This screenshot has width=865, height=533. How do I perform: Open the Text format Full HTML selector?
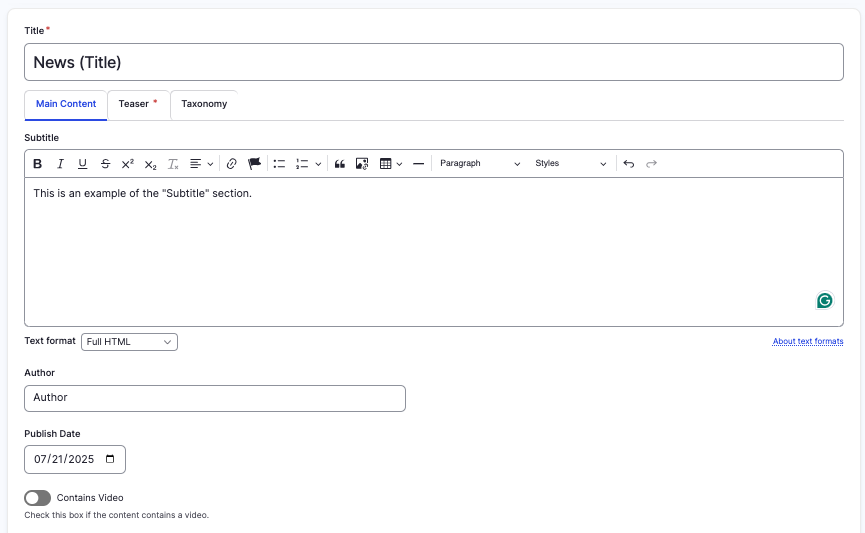point(129,342)
